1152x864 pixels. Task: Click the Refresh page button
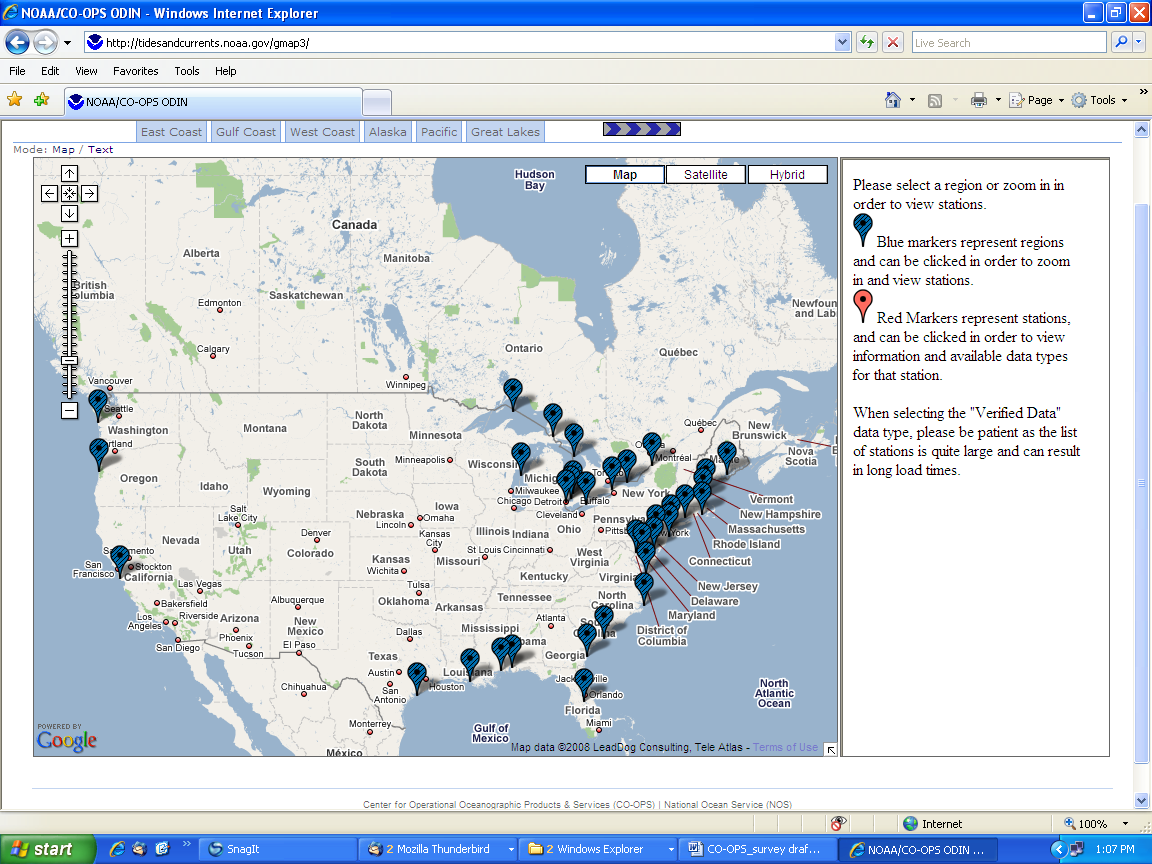point(867,43)
